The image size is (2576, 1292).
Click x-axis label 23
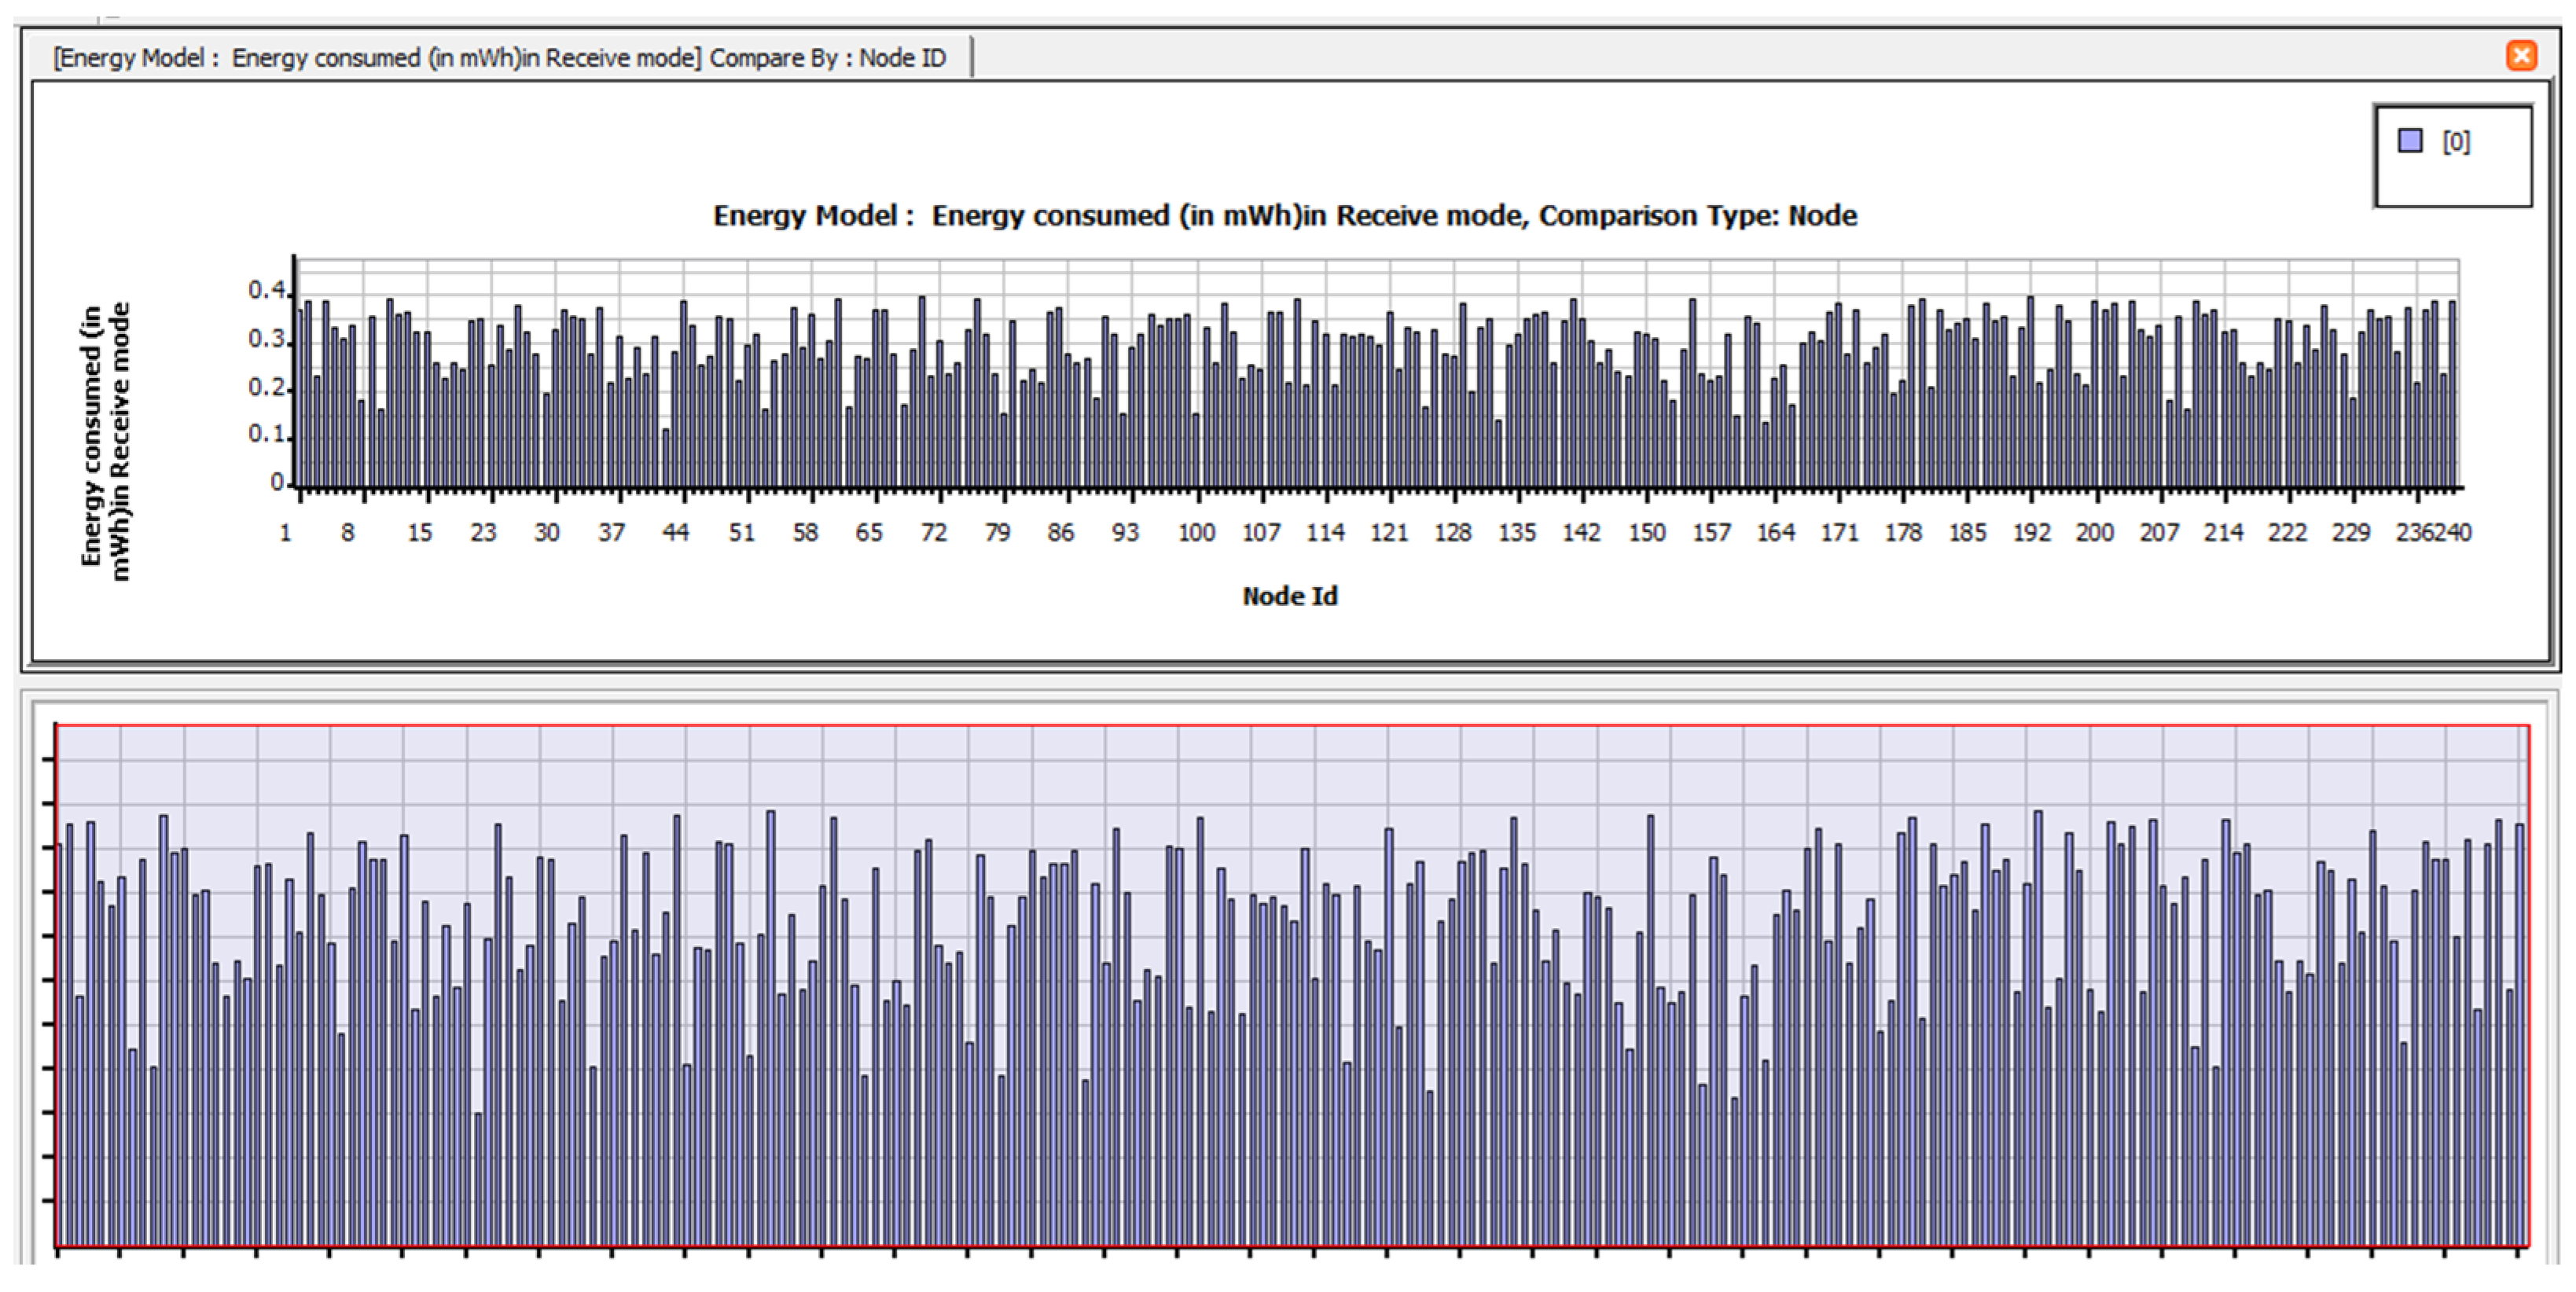pos(483,533)
